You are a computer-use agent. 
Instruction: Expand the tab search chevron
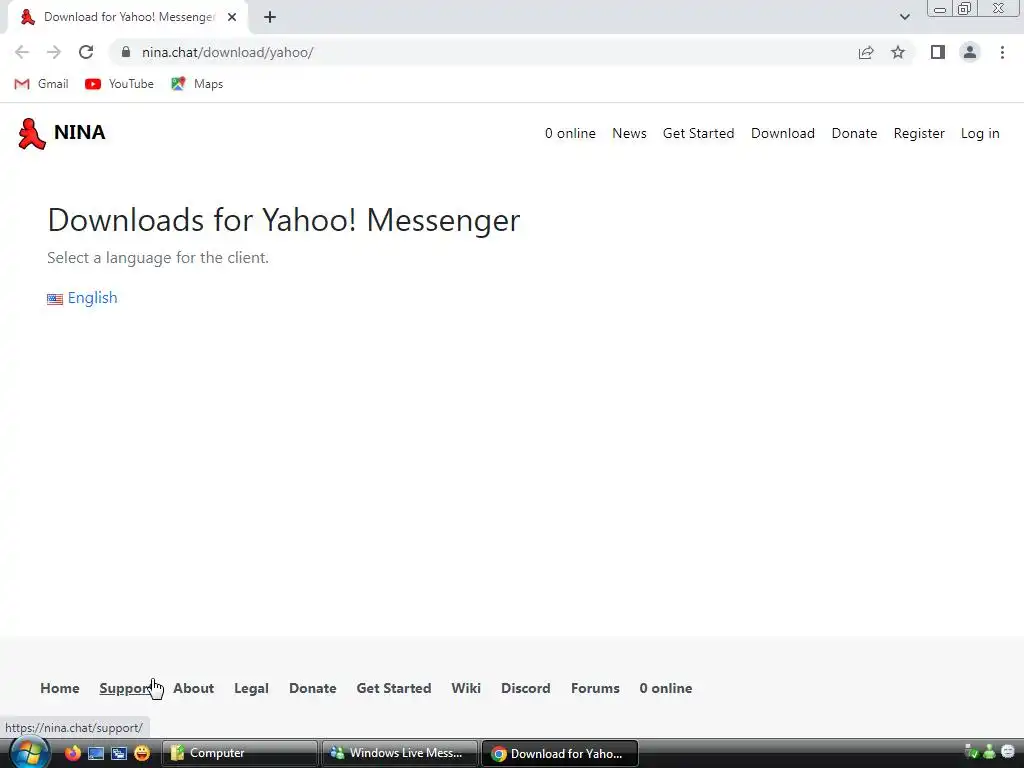904,17
